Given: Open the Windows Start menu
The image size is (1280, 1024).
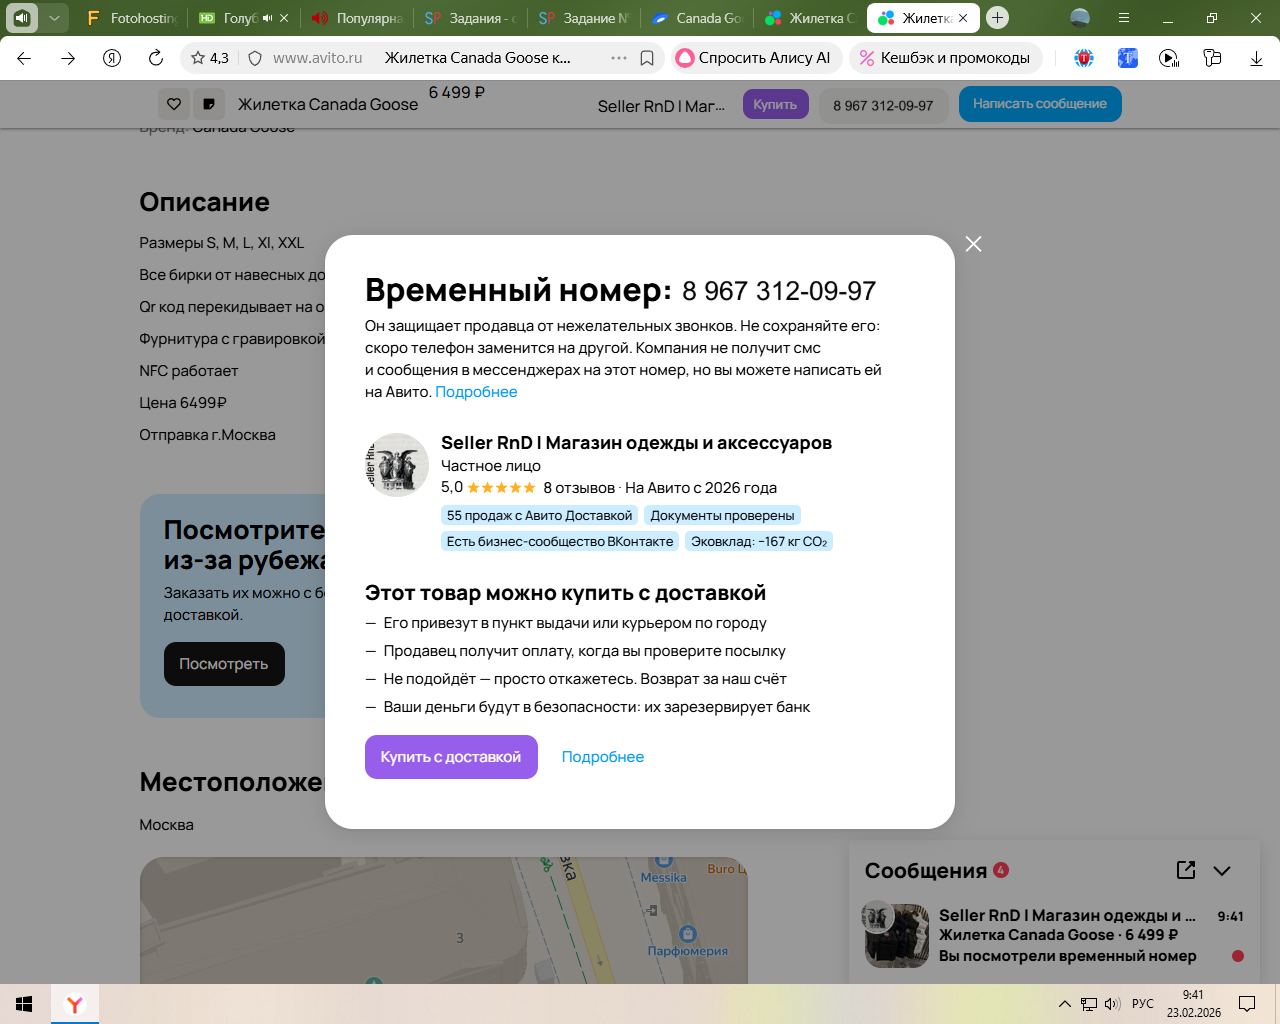Looking at the screenshot, I should tap(25, 1004).
